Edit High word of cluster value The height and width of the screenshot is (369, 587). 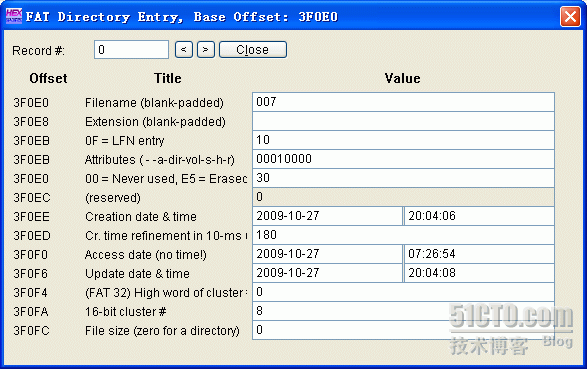click(x=403, y=292)
